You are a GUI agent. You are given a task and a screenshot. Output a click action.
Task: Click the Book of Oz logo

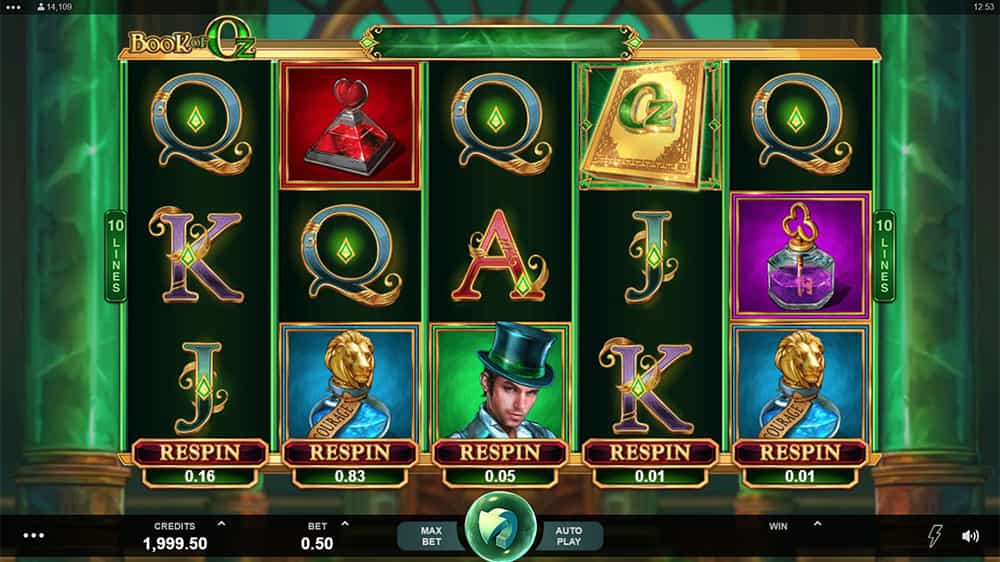coord(191,40)
